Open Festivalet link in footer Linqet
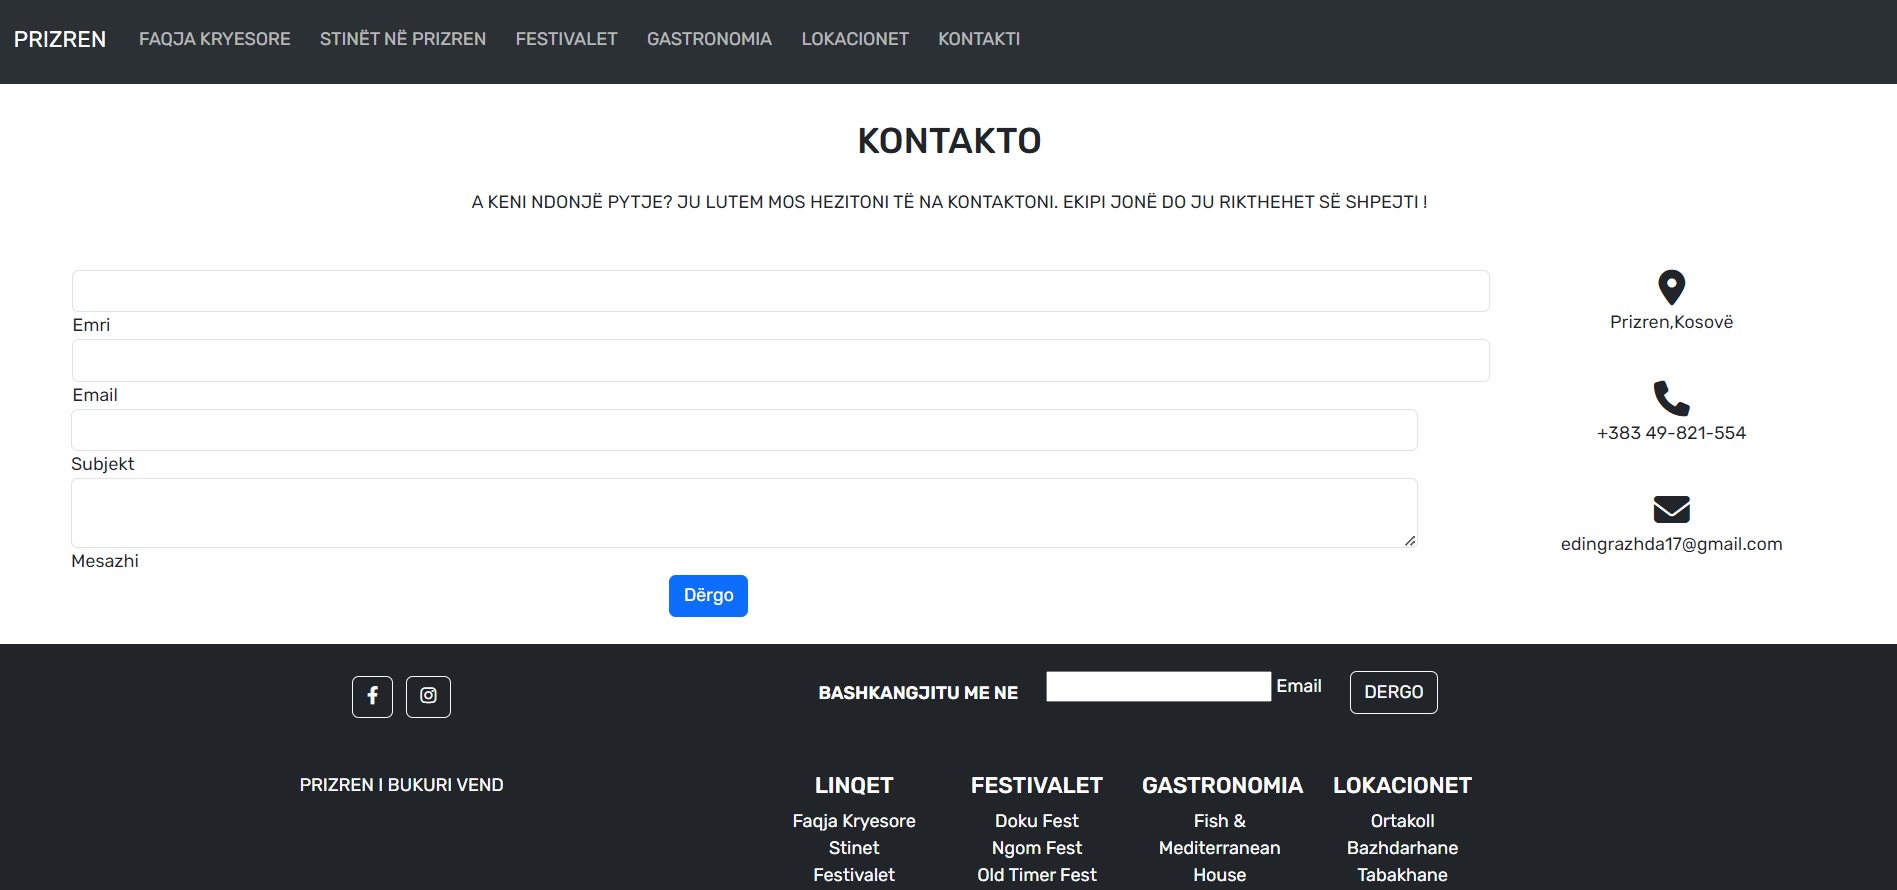 (854, 875)
